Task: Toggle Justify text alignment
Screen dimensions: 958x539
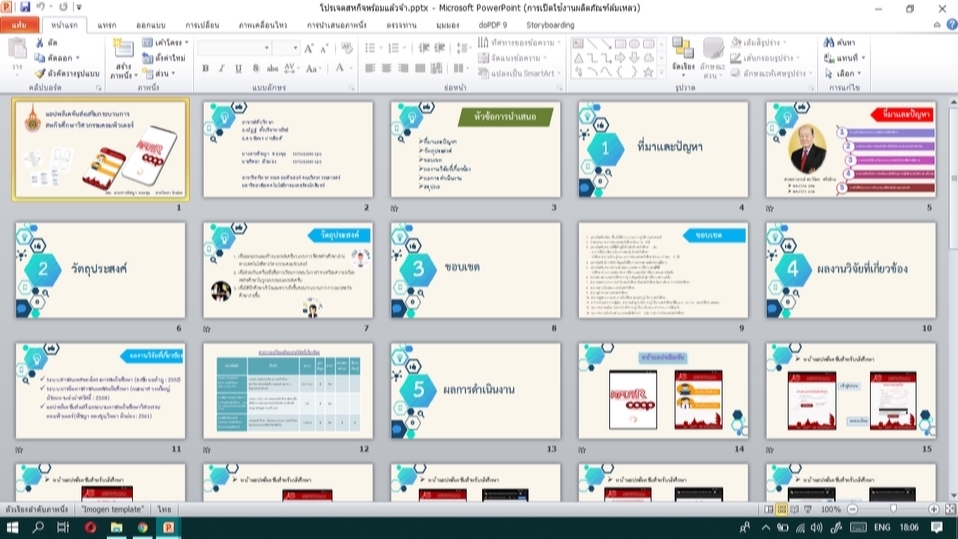Action: pos(420,68)
